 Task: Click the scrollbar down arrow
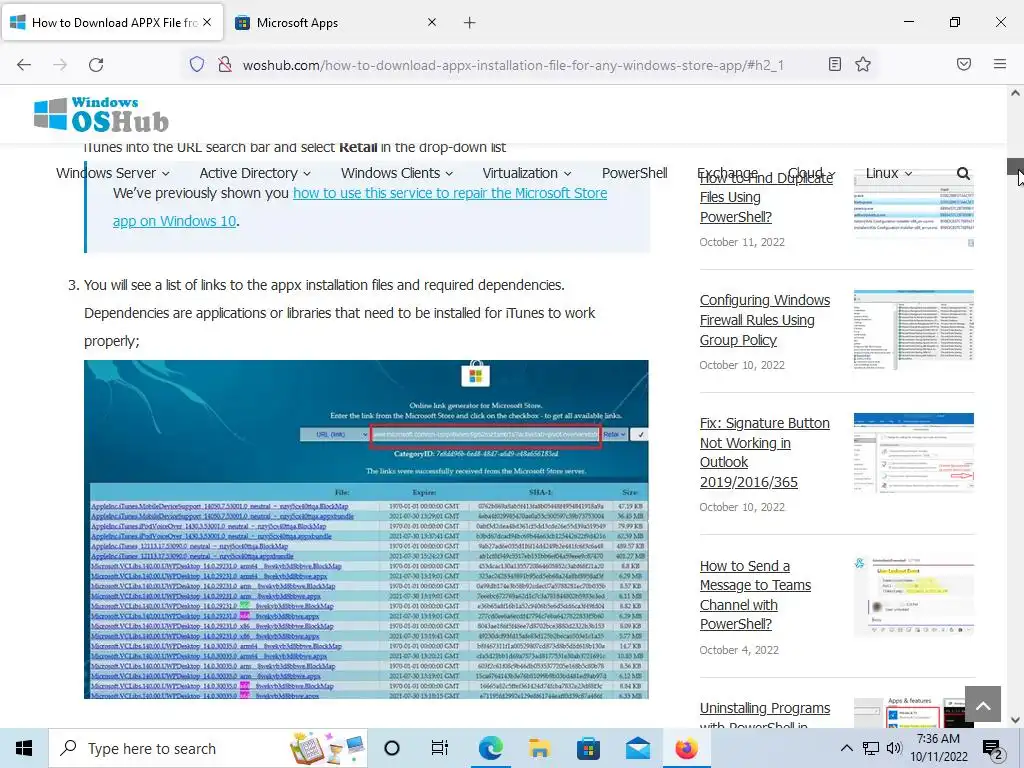pos(1015,720)
